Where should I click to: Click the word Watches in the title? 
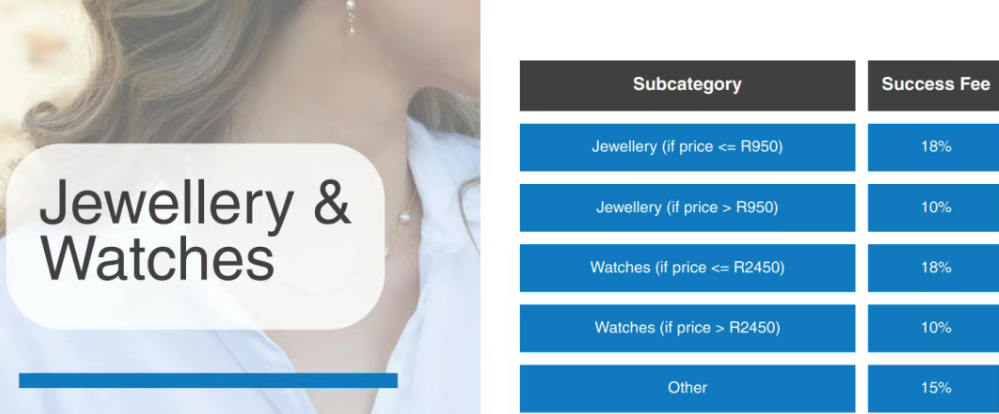point(157,259)
